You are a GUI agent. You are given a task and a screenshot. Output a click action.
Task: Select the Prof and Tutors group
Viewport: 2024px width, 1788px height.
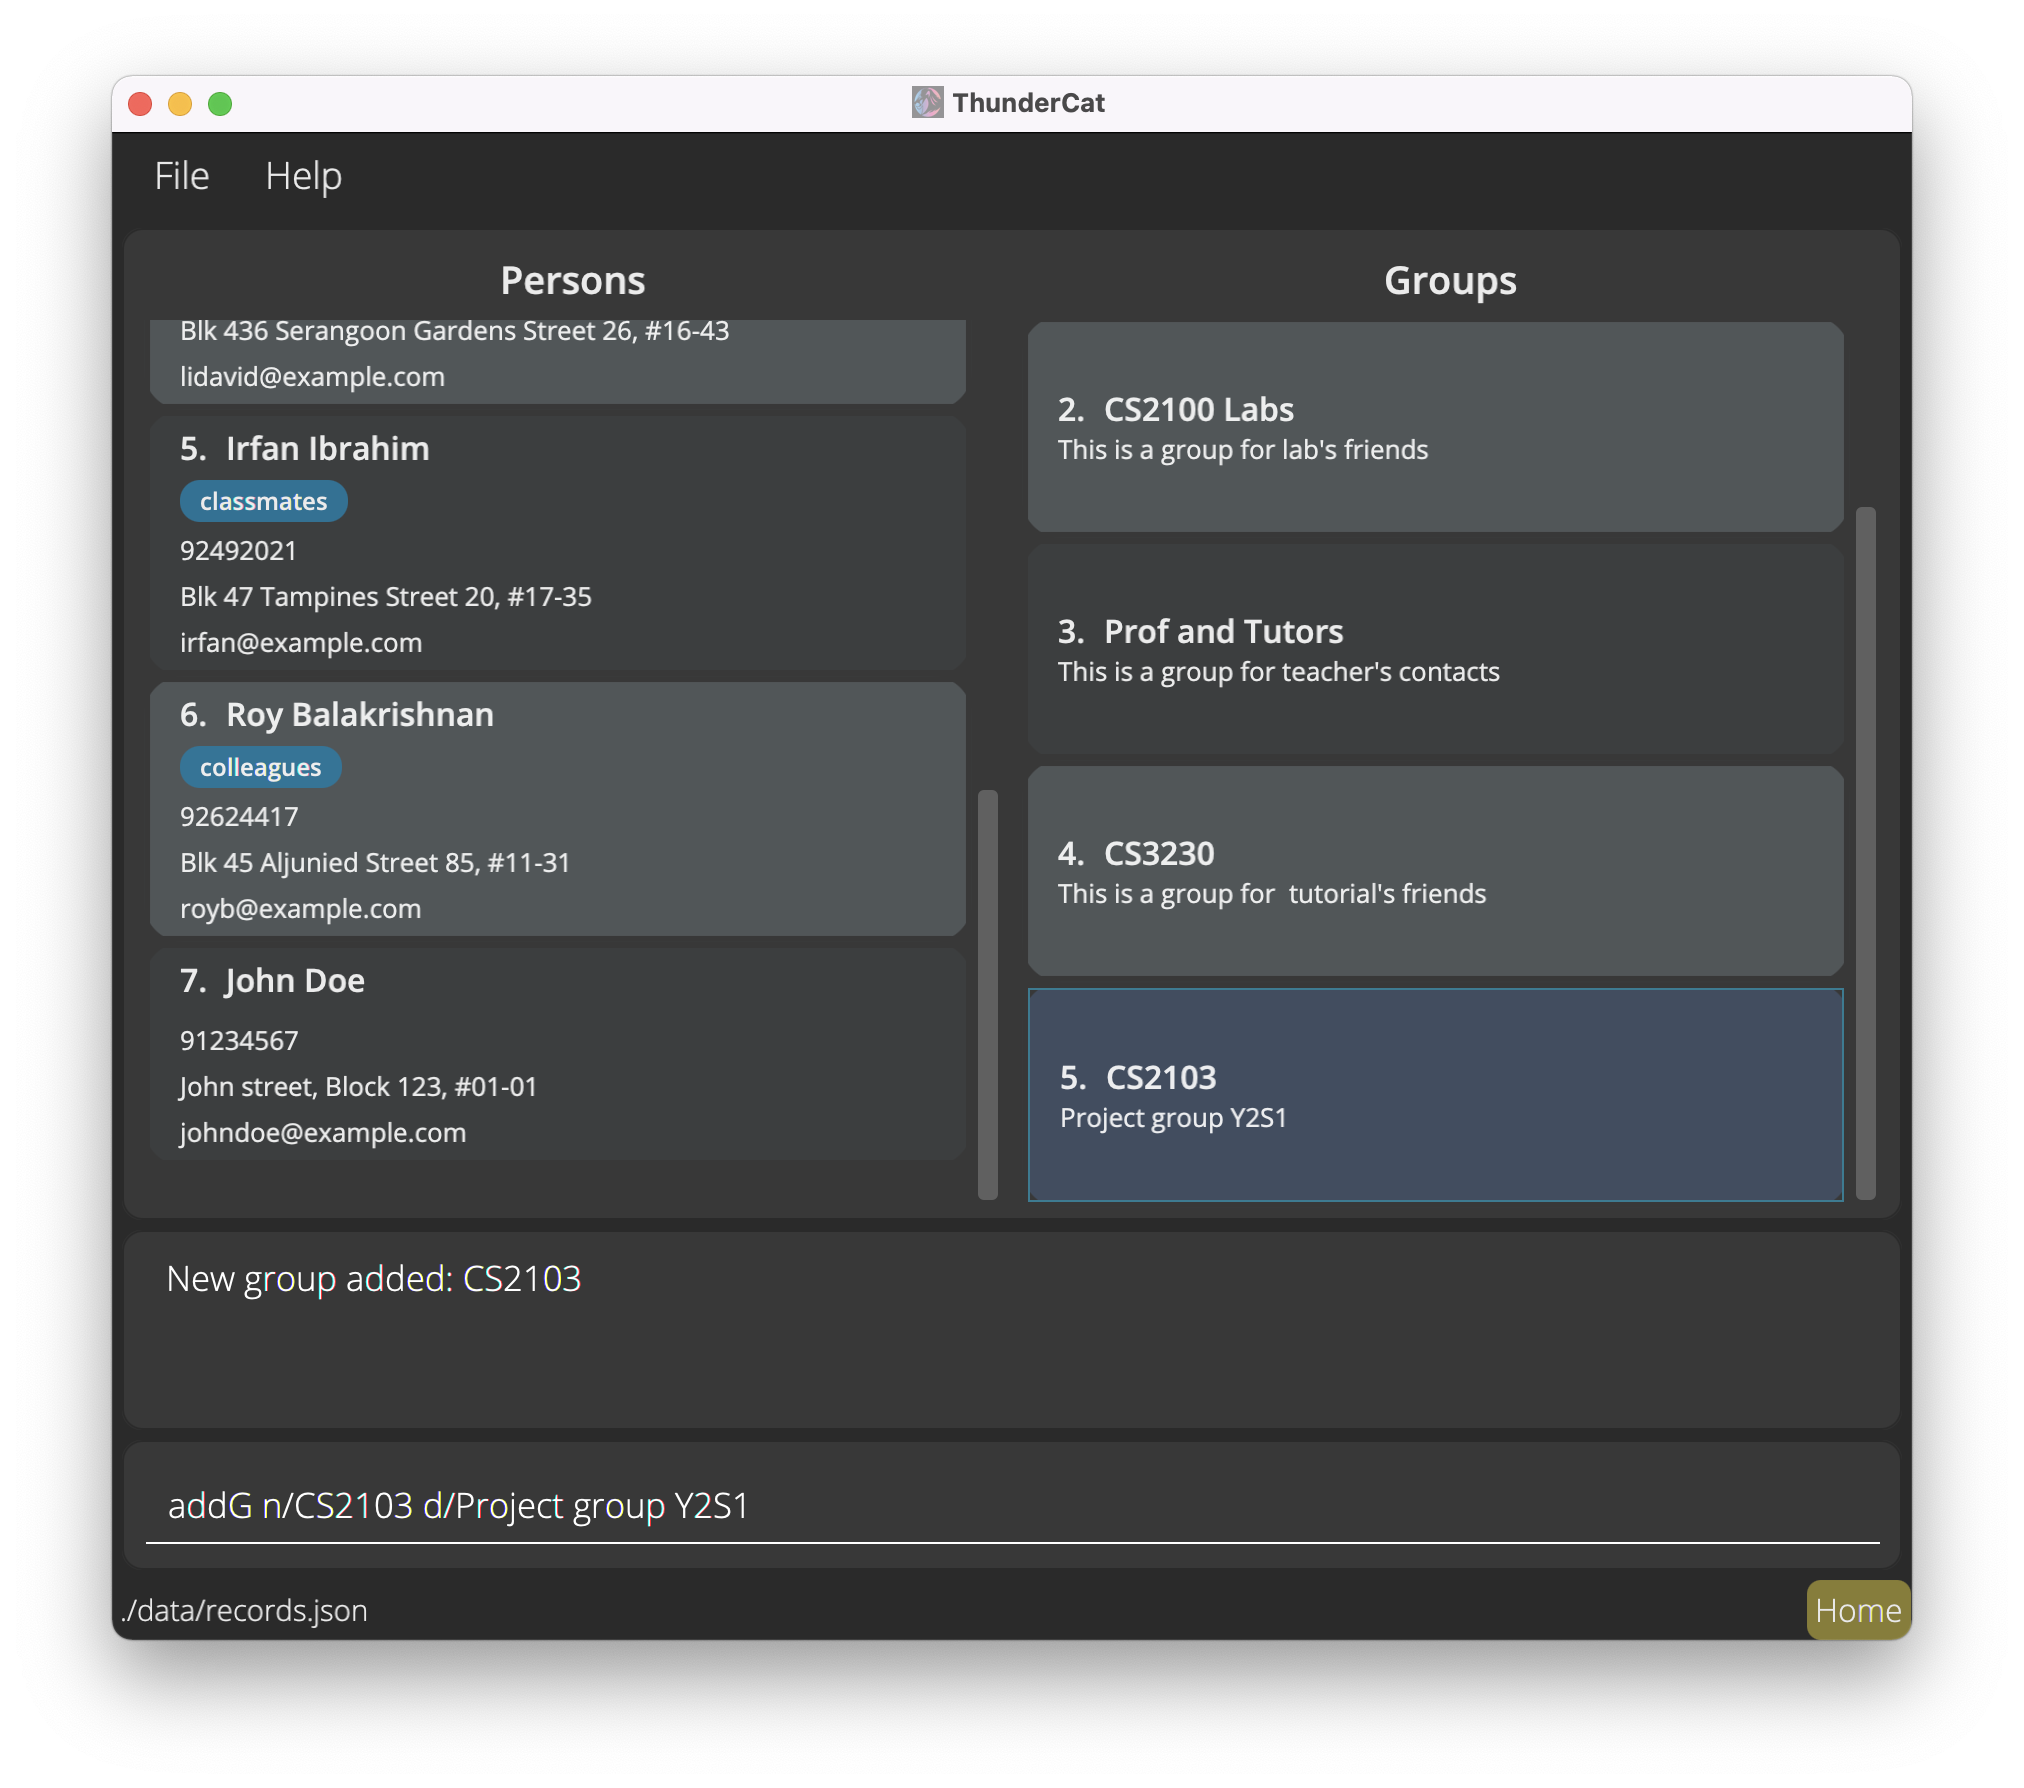(x=1435, y=649)
